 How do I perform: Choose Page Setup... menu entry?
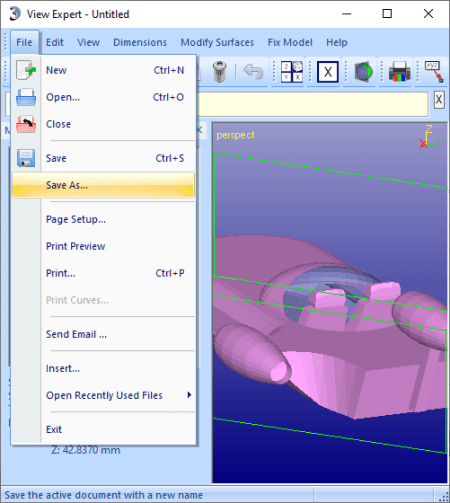tap(103, 219)
